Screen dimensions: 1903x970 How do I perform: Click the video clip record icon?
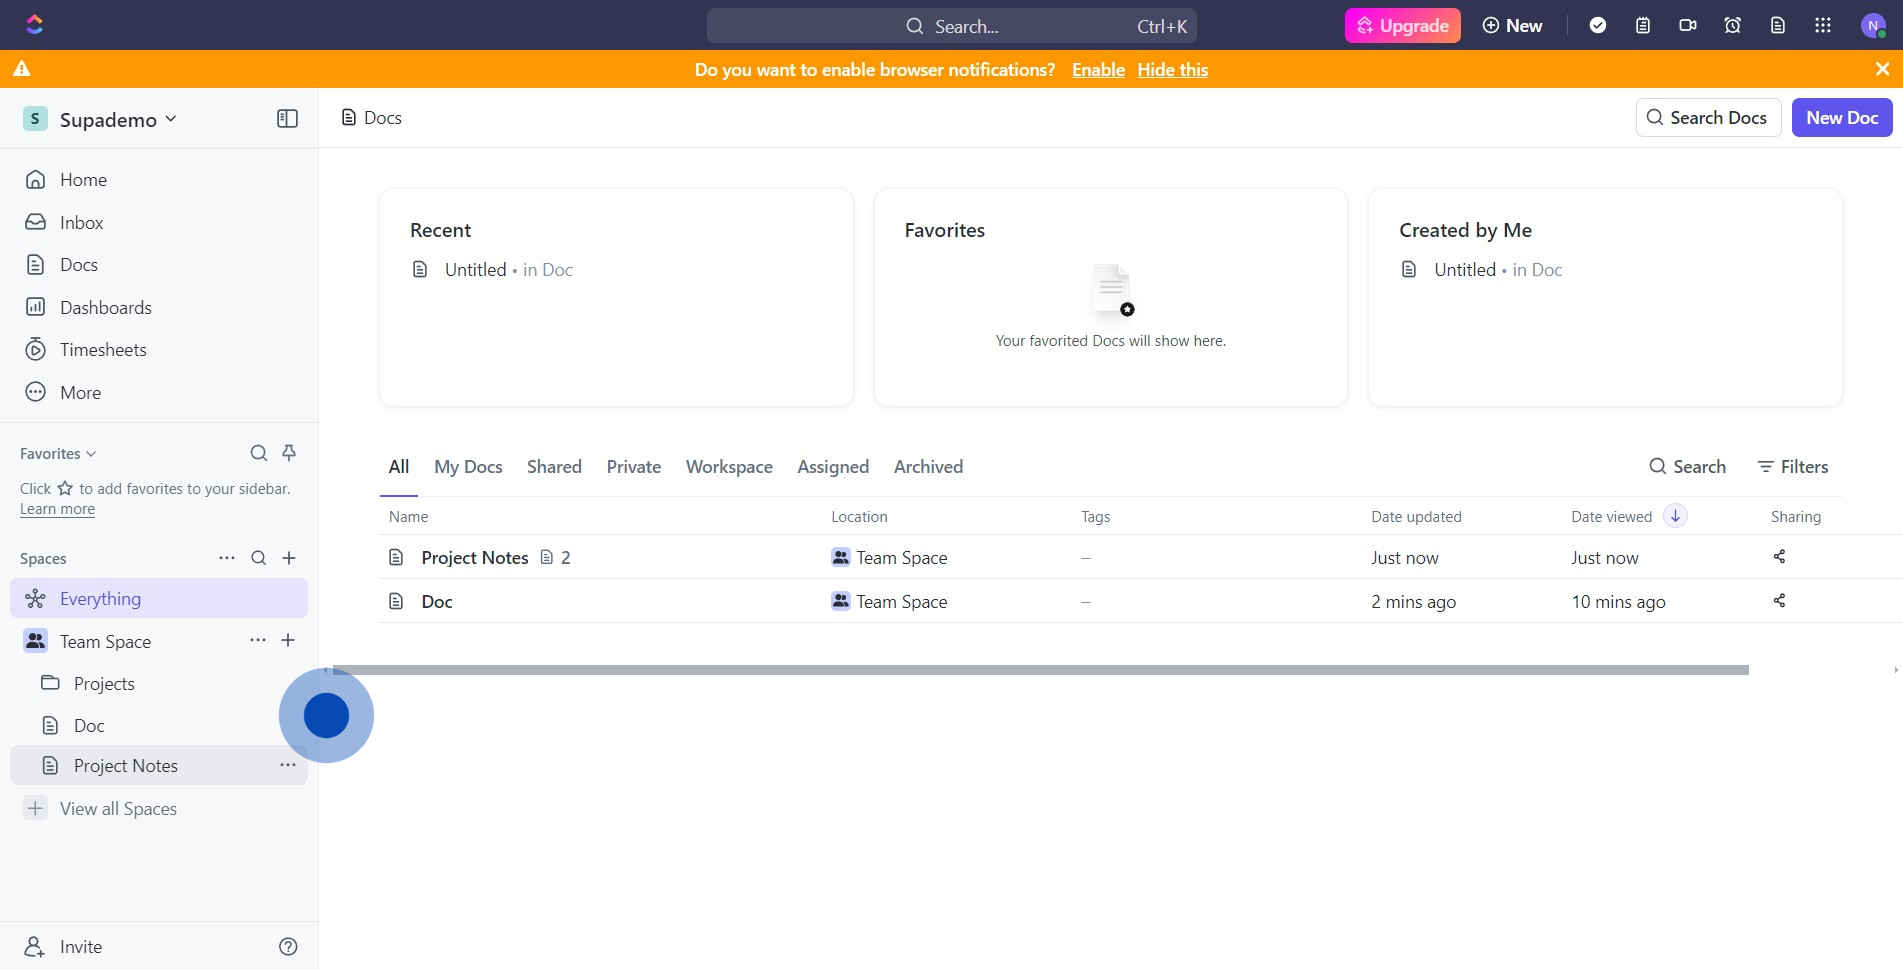[x=1688, y=26]
